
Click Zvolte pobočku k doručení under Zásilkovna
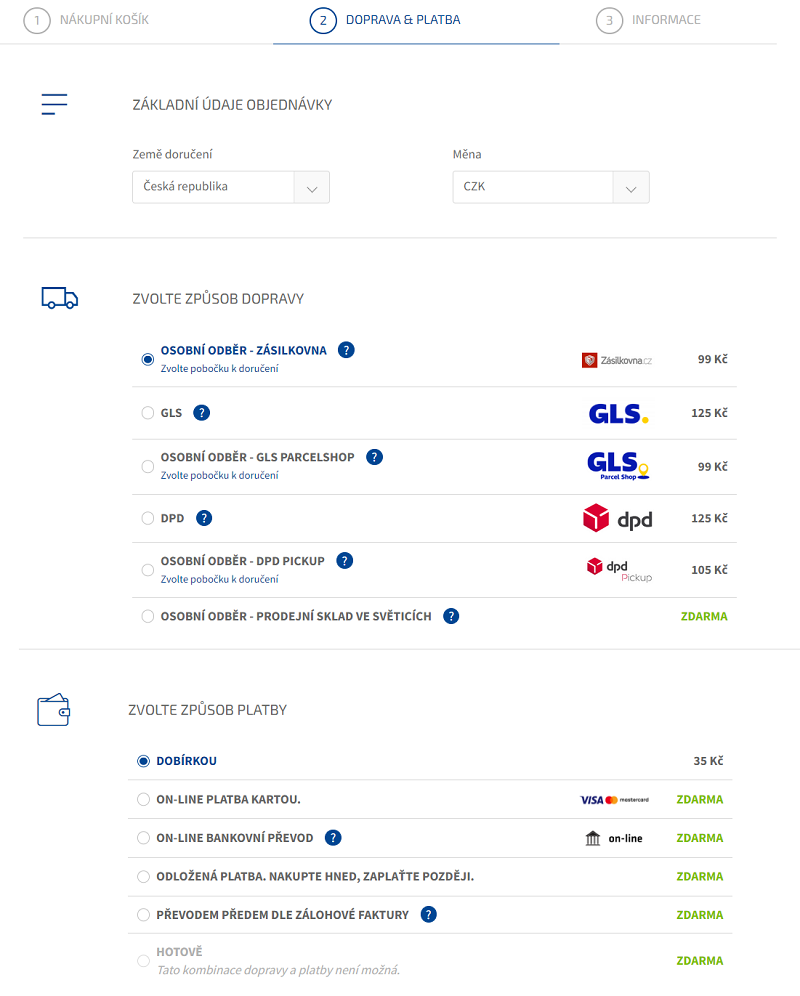(x=219, y=368)
